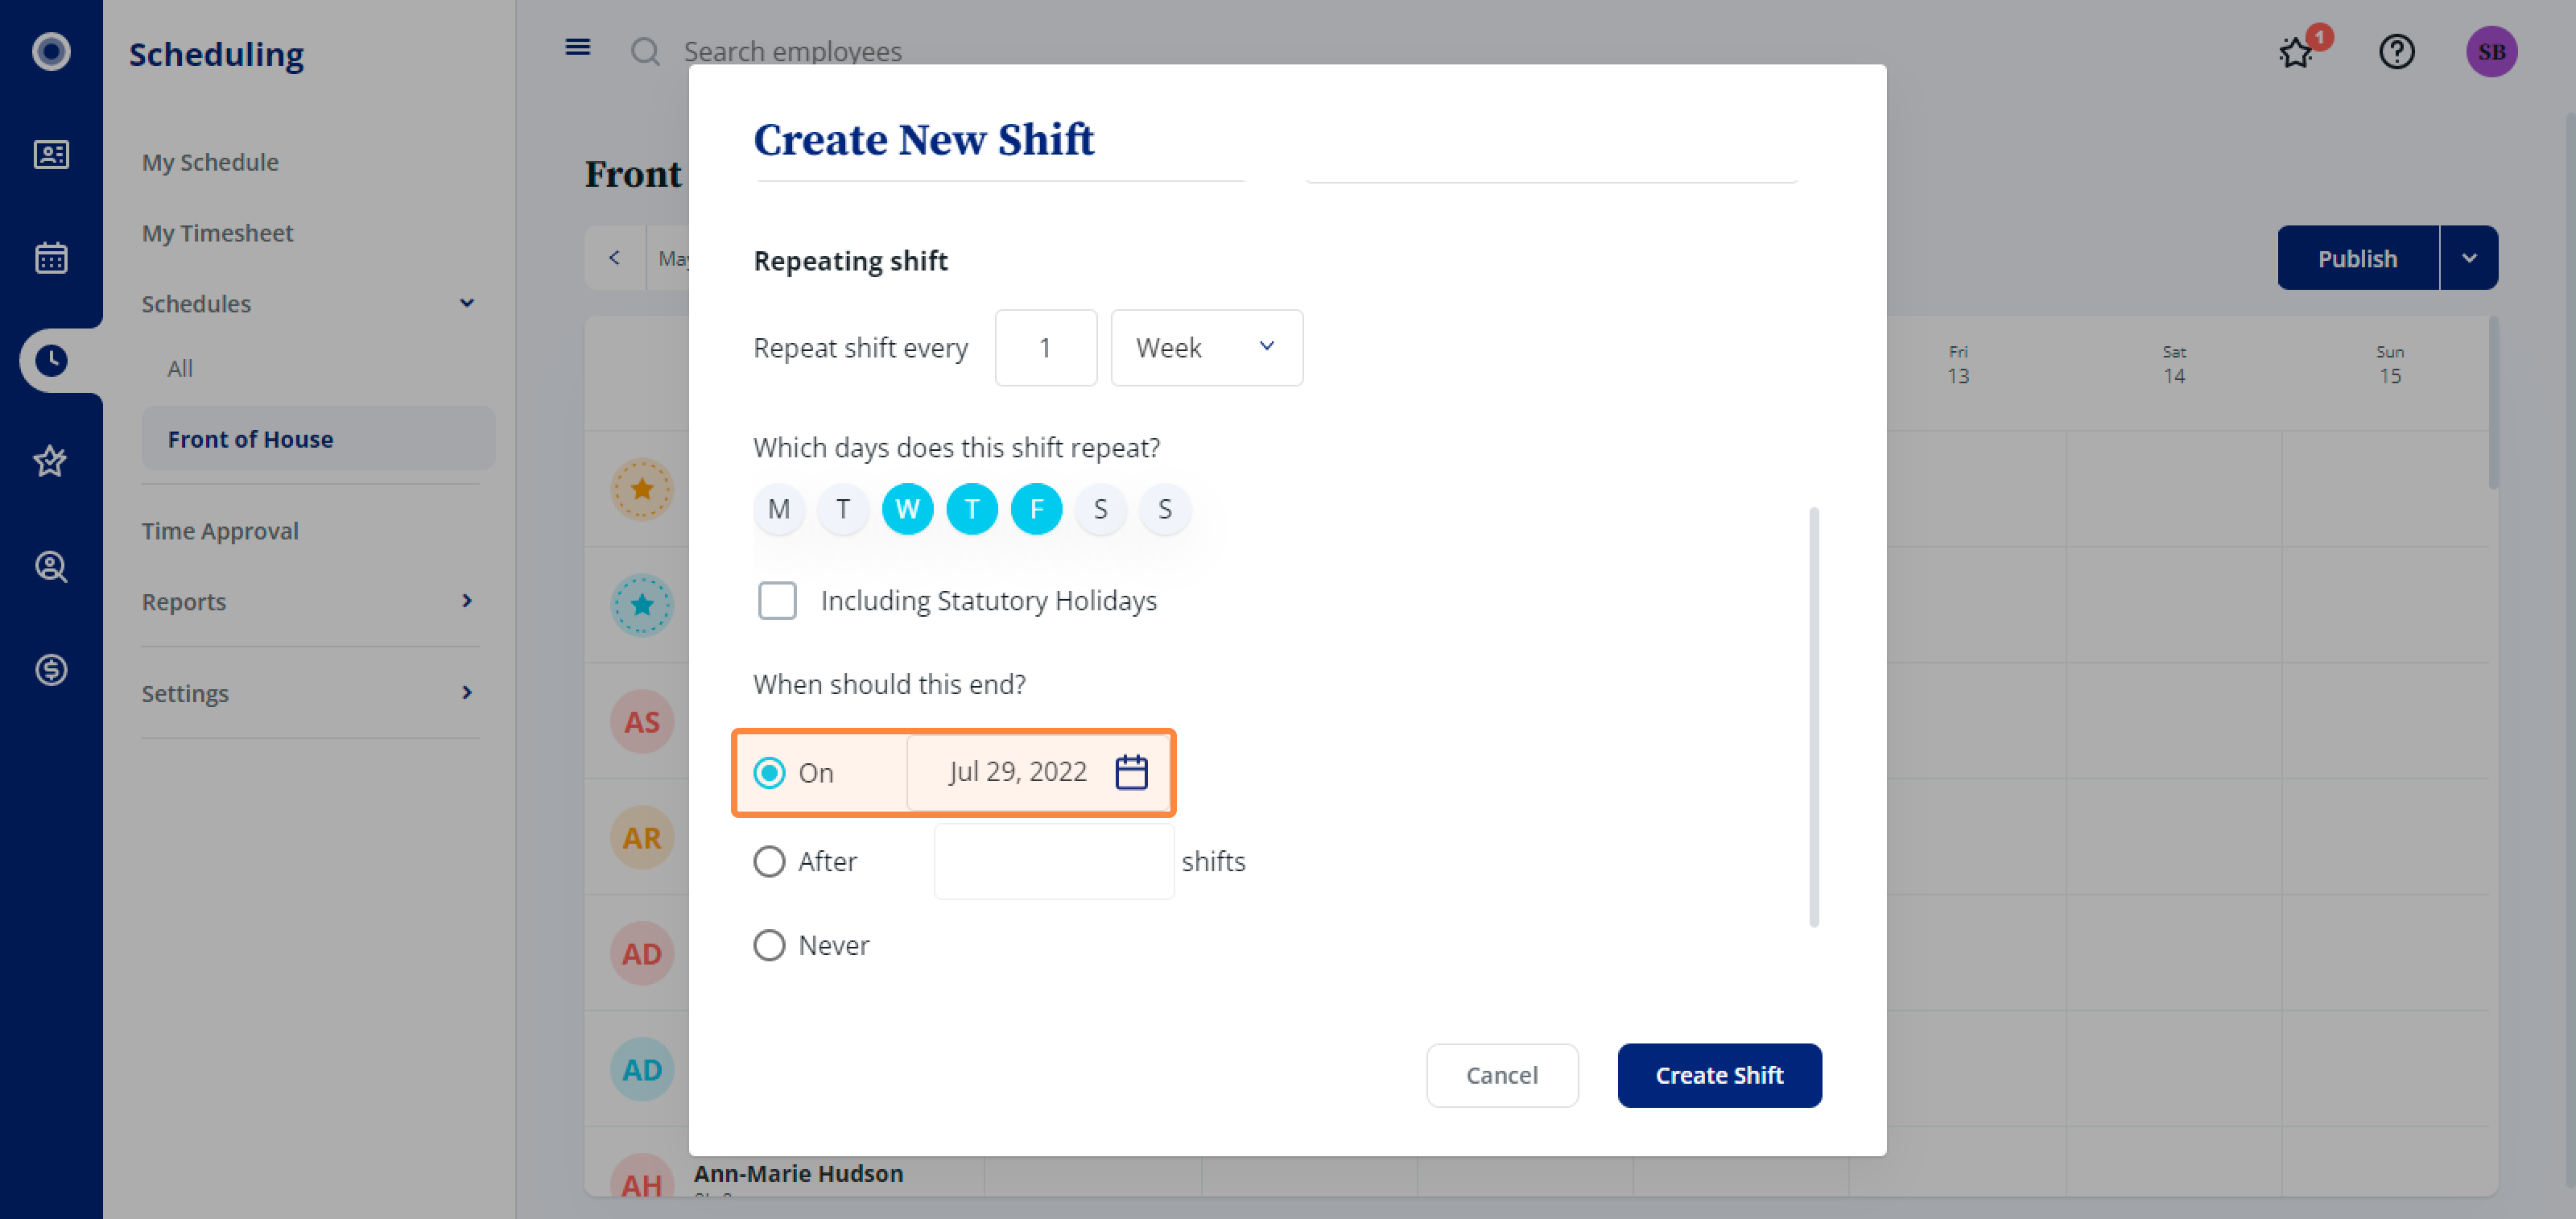This screenshot has width=2576, height=1219.
Task: Select the After shifts radio option
Action: click(x=769, y=861)
